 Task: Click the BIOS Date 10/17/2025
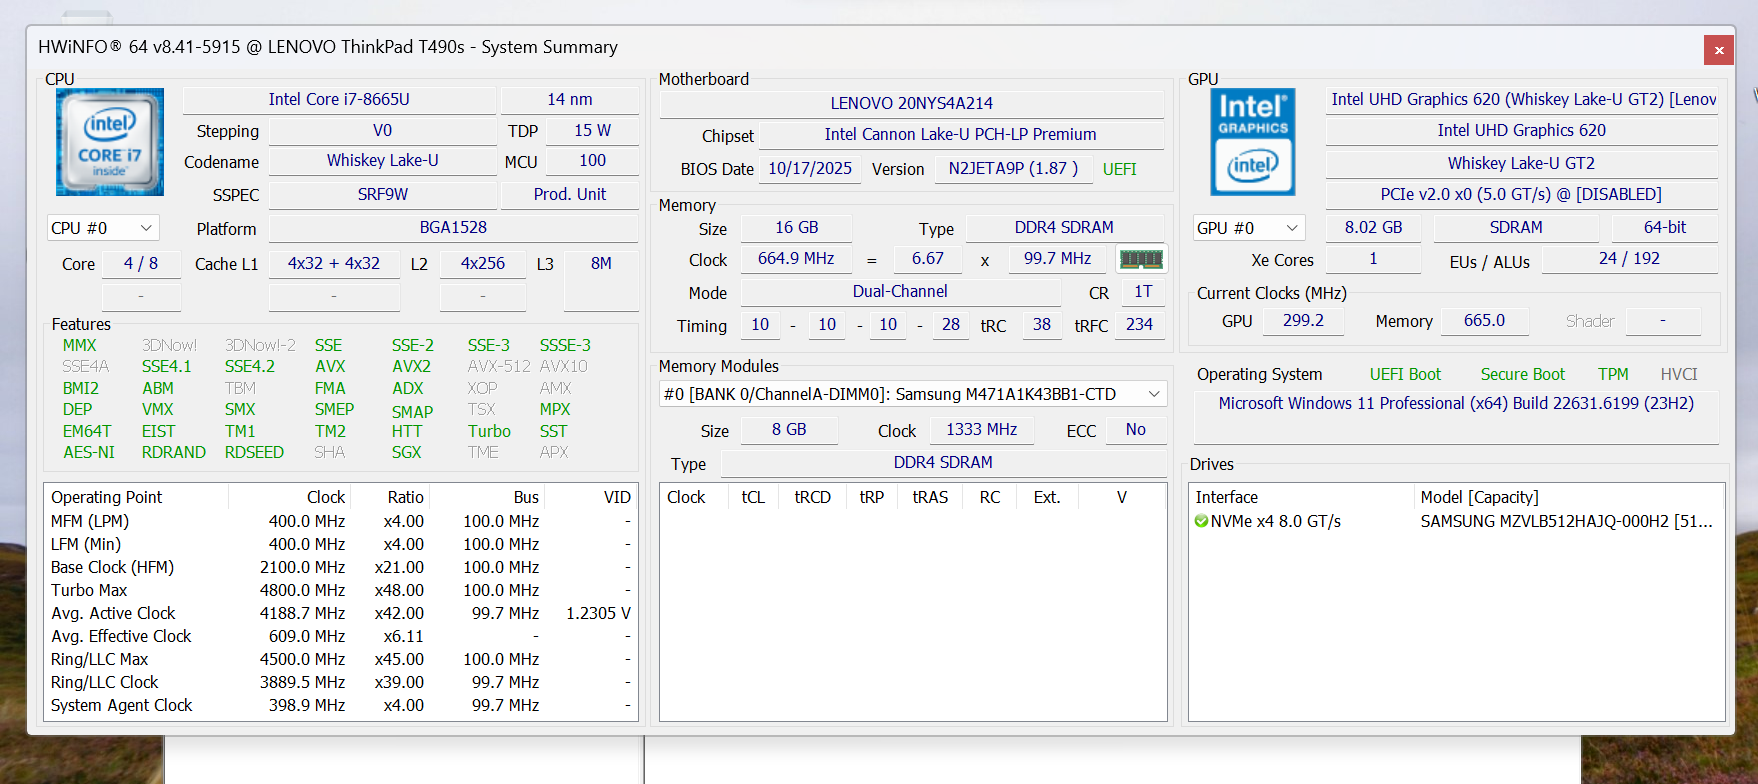tap(810, 168)
